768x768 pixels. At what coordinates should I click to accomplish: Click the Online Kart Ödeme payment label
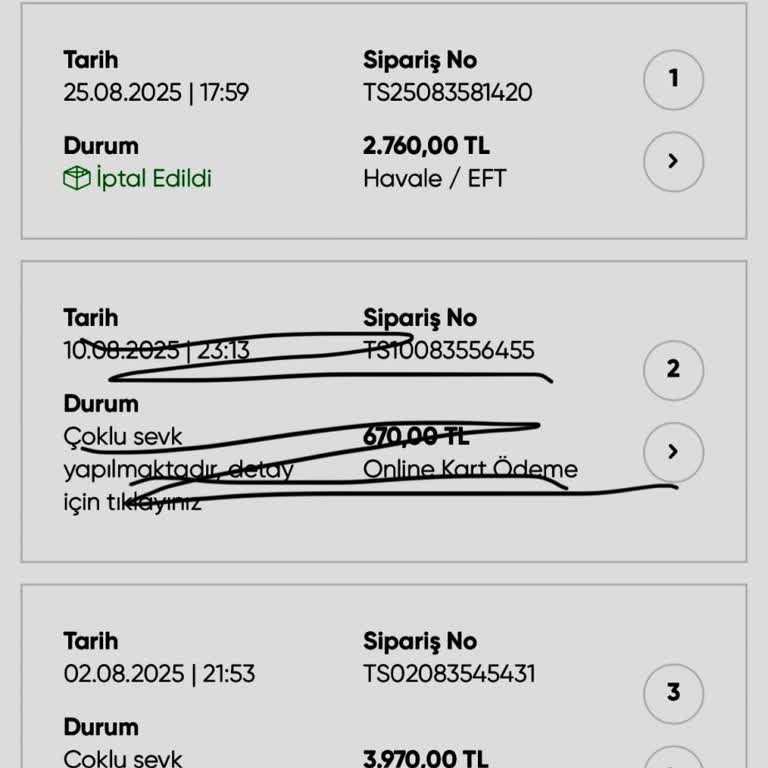coord(470,469)
